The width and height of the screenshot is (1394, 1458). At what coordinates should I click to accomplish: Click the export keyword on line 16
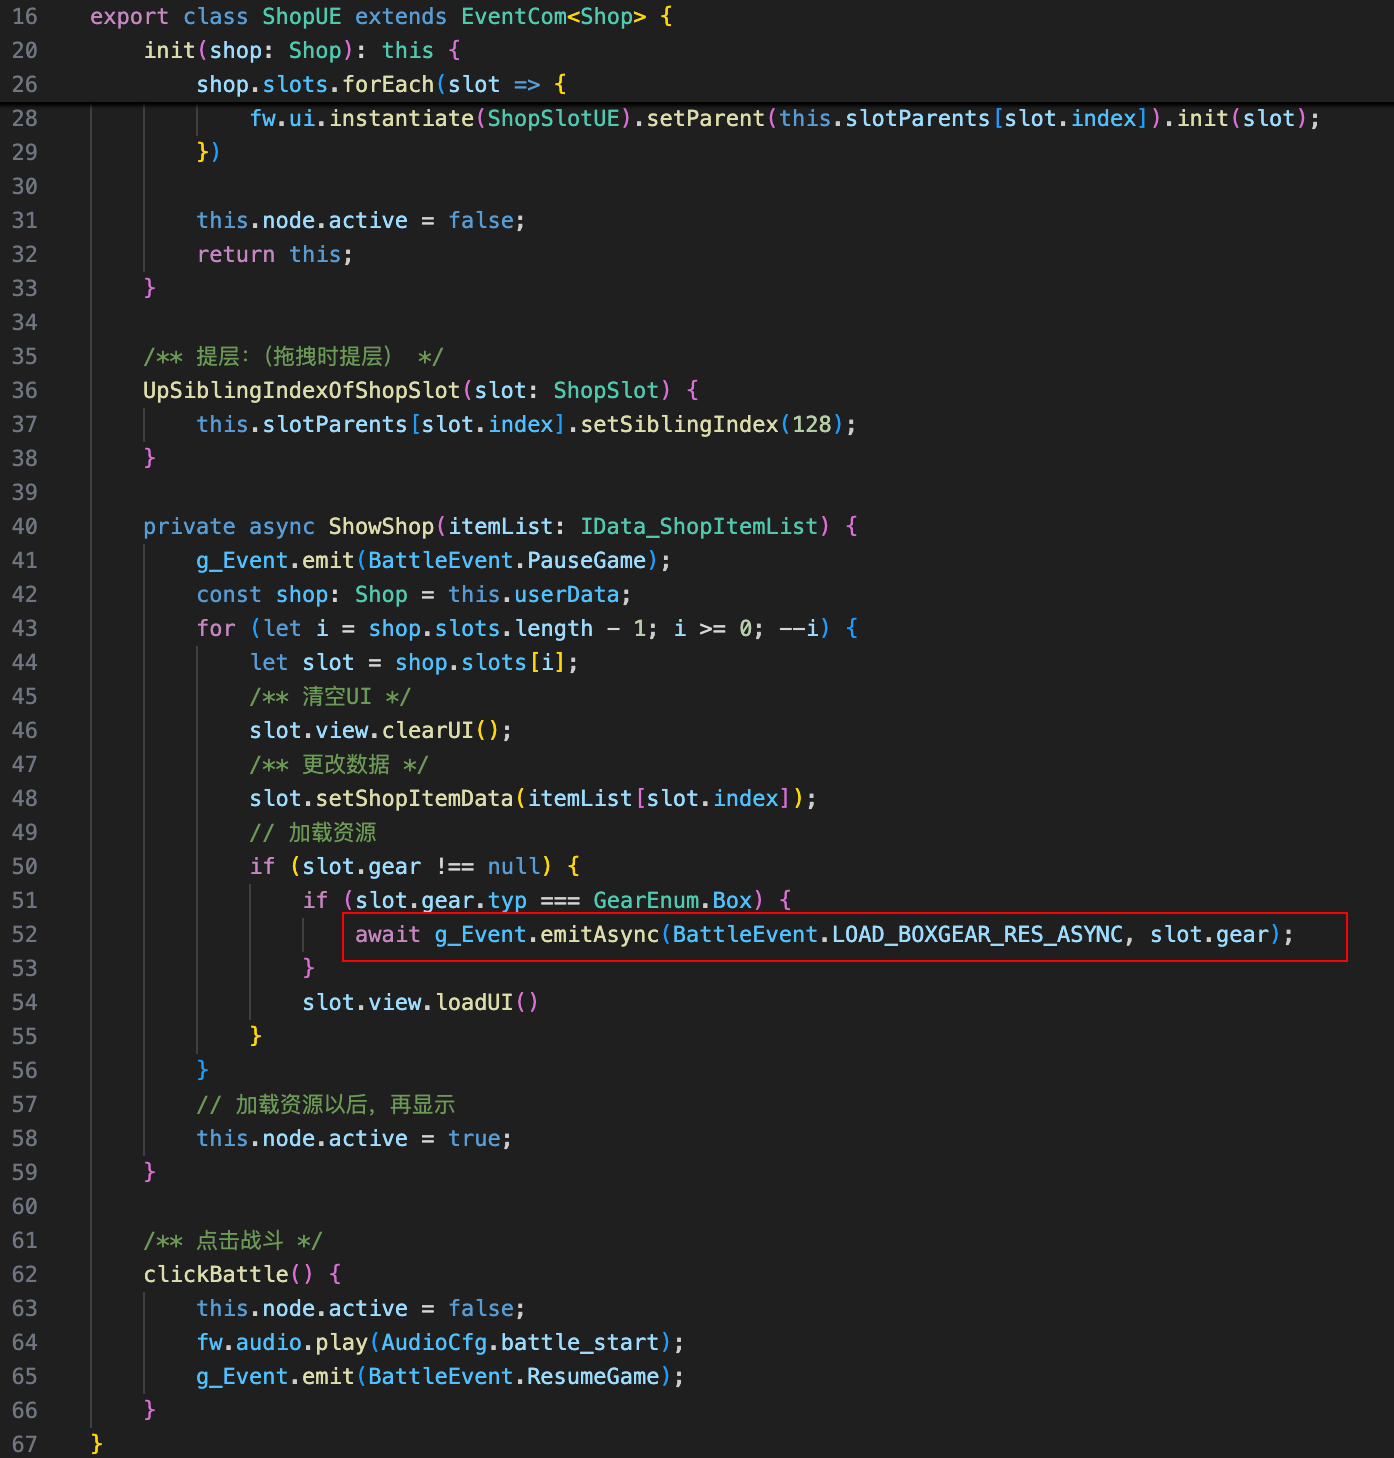130,17
